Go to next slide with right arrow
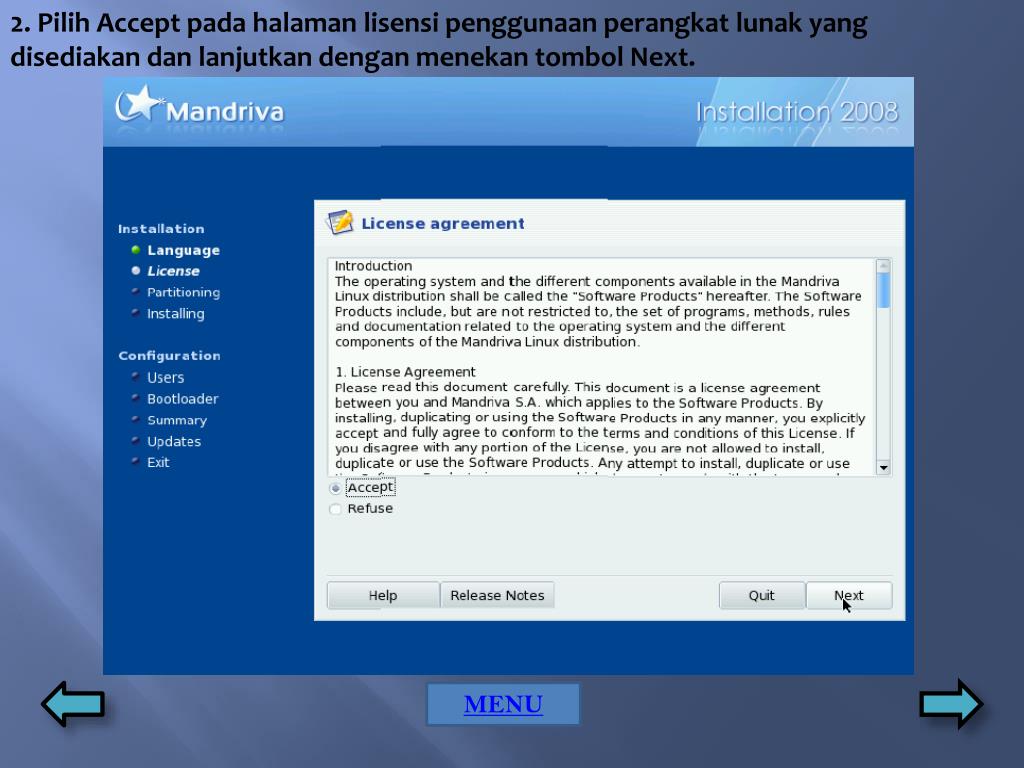1024x768 pixels. (951, 704)
